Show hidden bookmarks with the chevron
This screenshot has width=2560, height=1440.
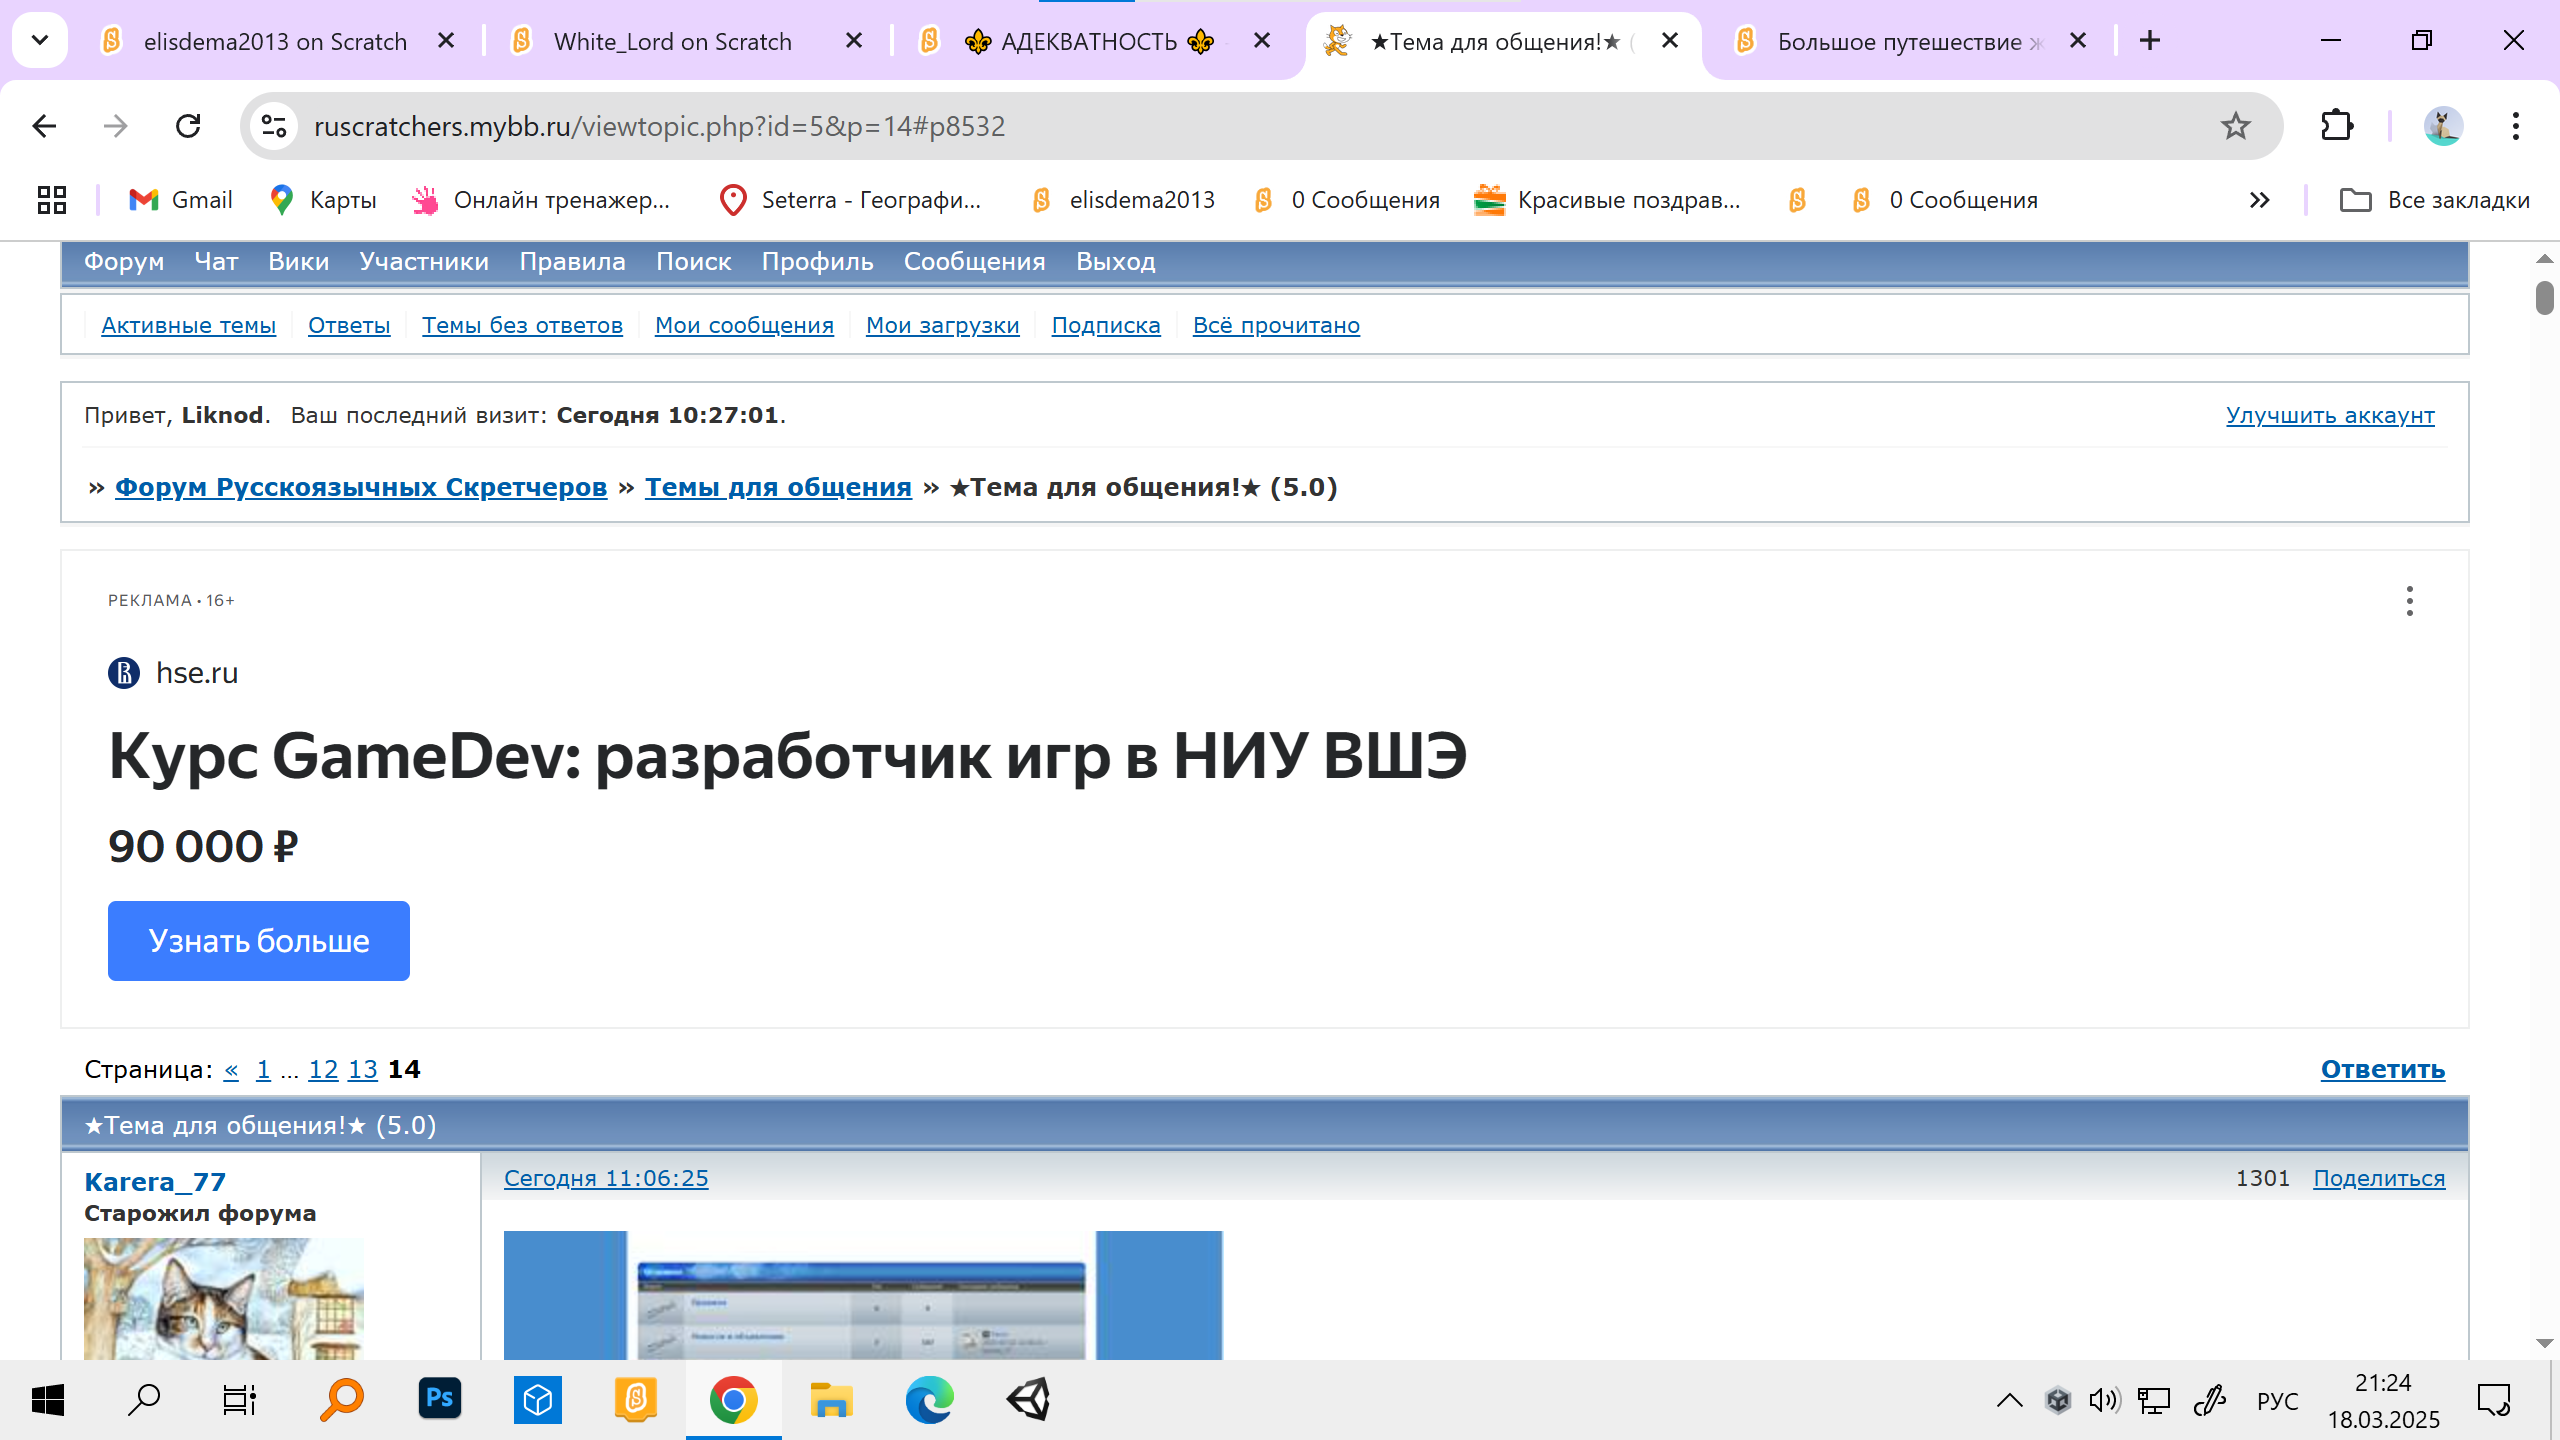pyautogui.click(x=2259, y=200)
